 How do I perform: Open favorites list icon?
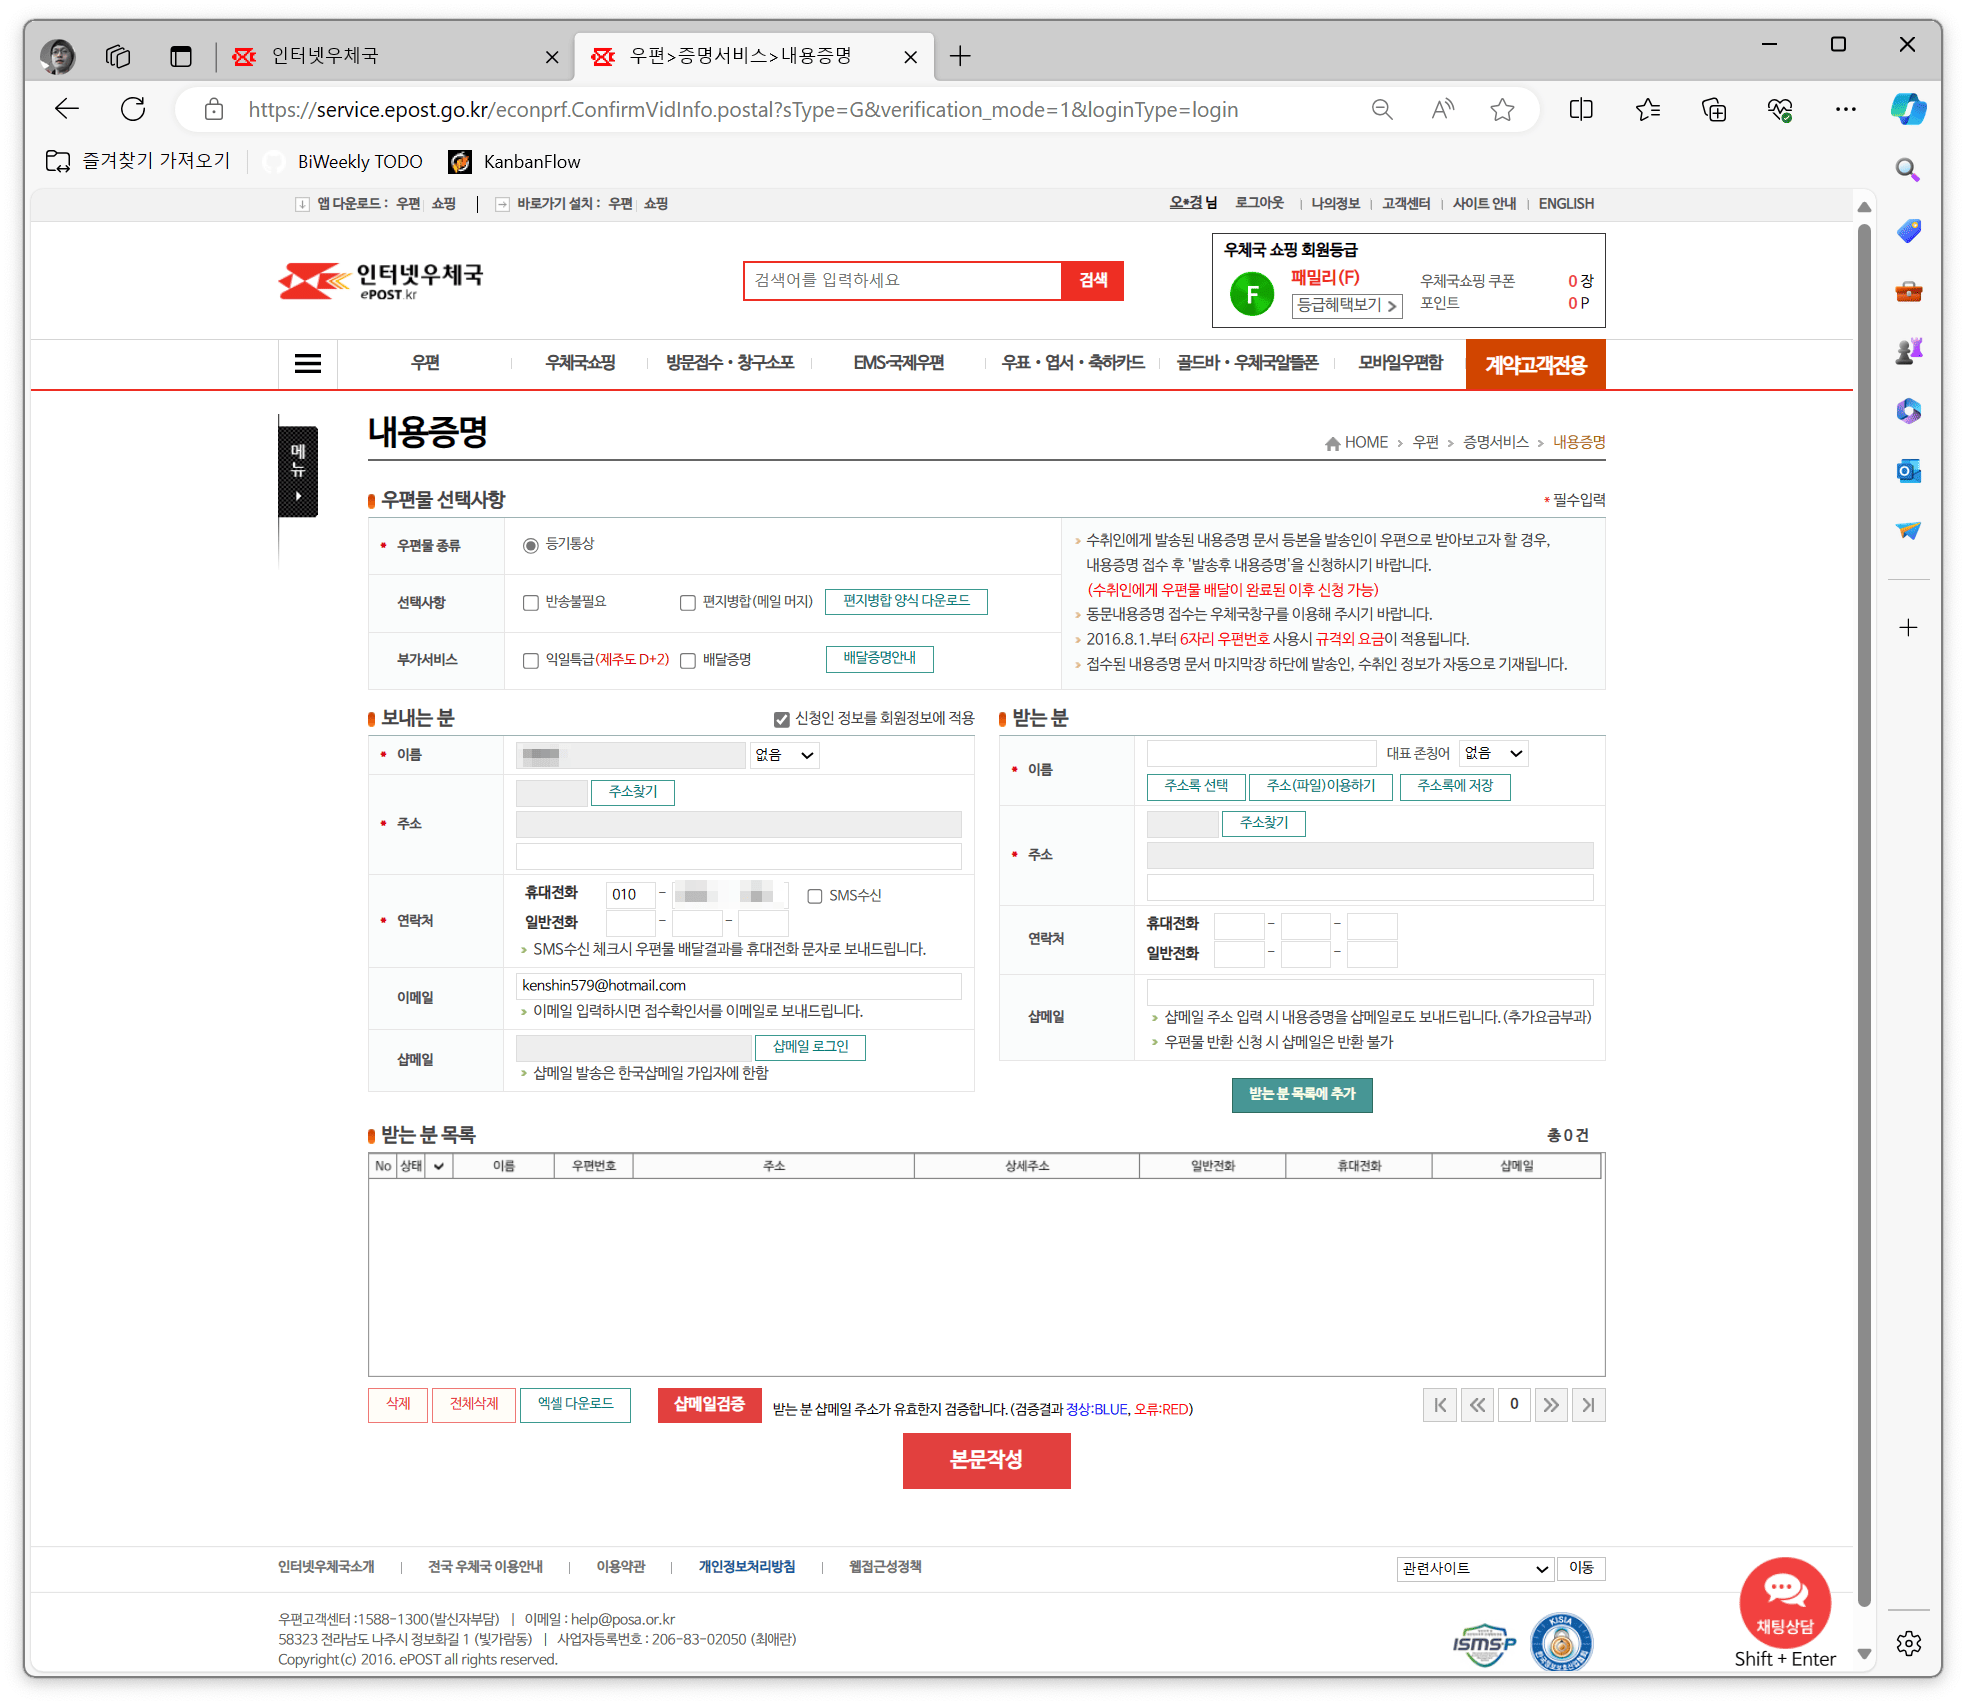pos(1648,109)
